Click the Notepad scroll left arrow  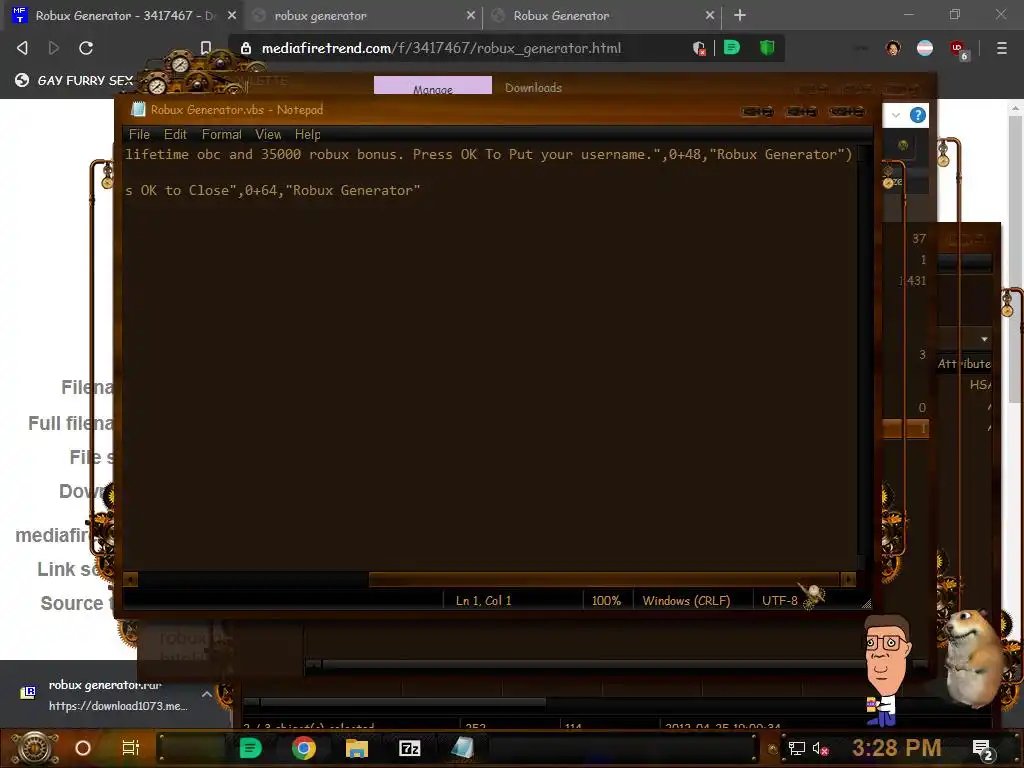coord(130,579)
